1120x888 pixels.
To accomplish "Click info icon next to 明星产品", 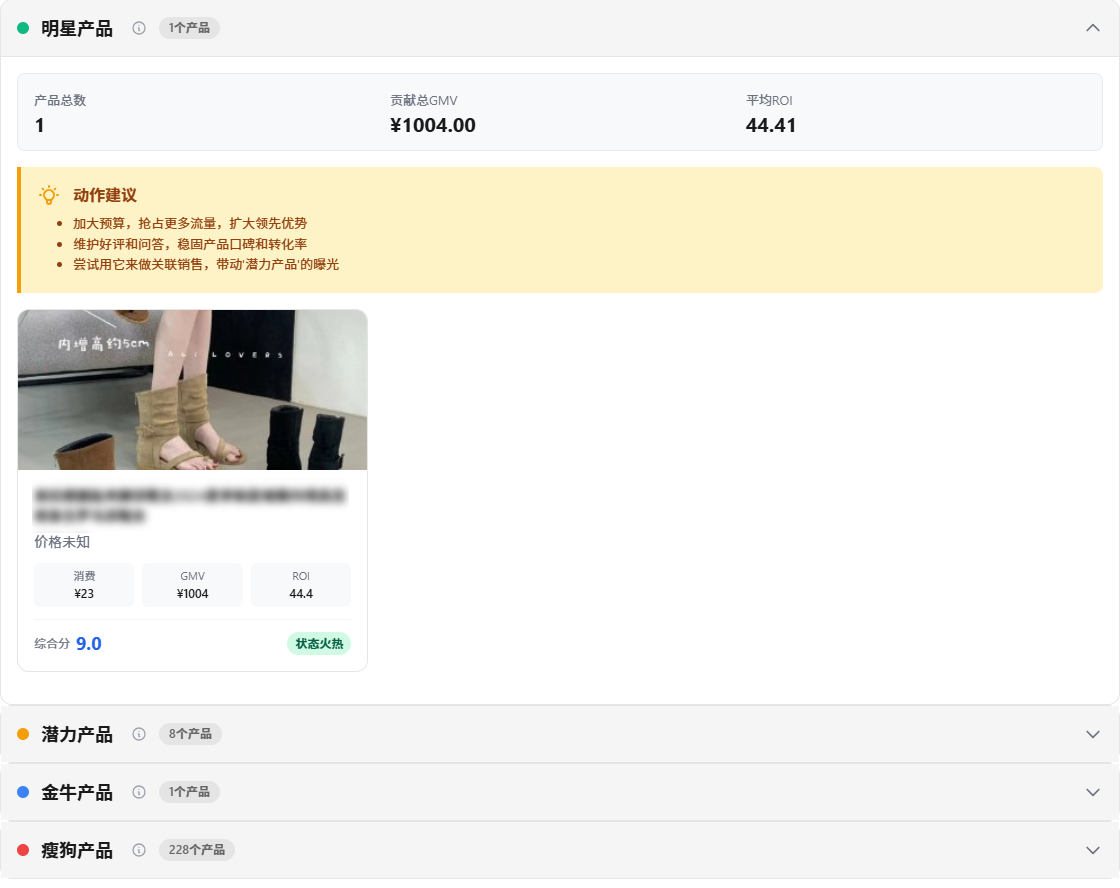I will [139, 28].
